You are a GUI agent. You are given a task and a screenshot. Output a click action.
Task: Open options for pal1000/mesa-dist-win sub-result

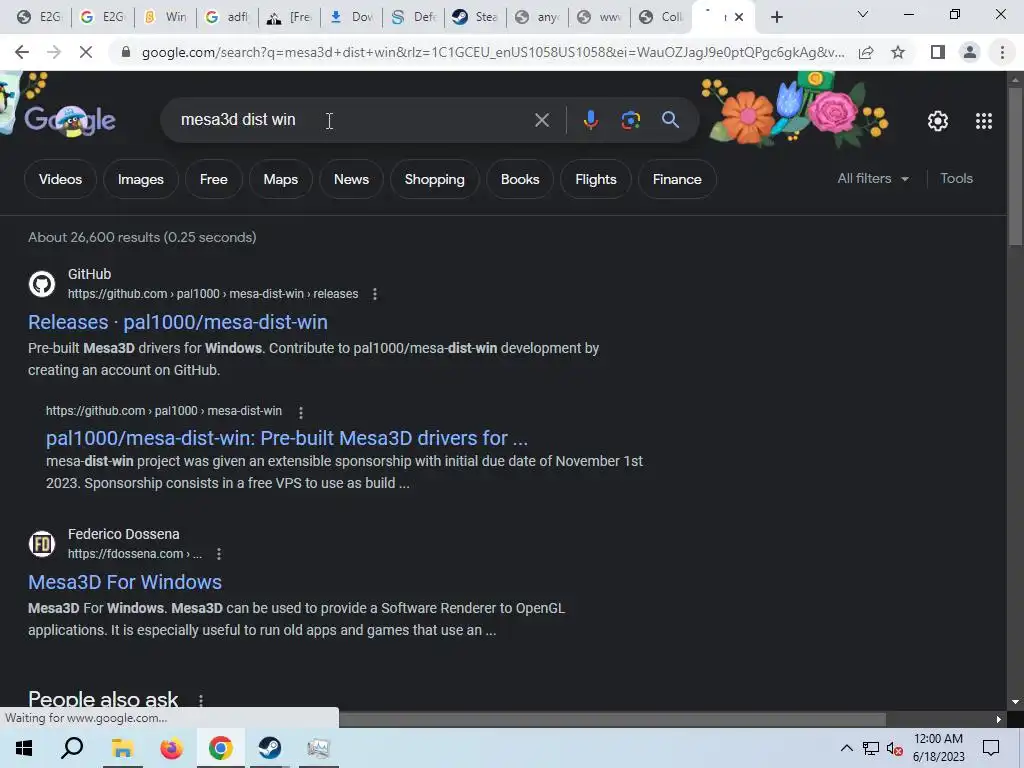tap(300, 412)
